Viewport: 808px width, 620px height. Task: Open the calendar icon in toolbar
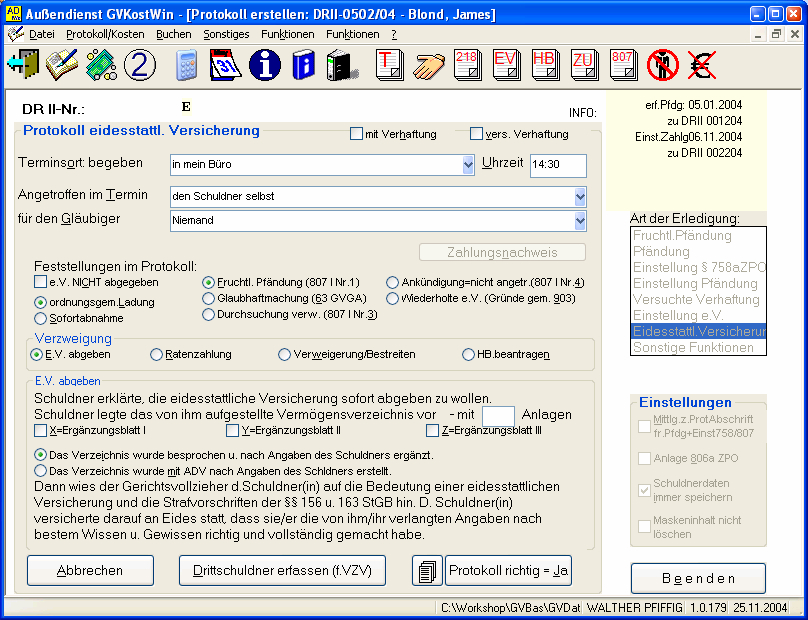(226, 65)
